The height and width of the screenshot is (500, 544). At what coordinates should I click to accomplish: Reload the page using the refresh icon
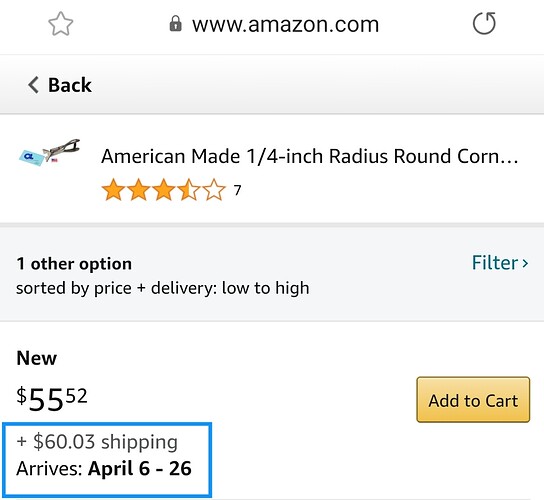point(484,23)
